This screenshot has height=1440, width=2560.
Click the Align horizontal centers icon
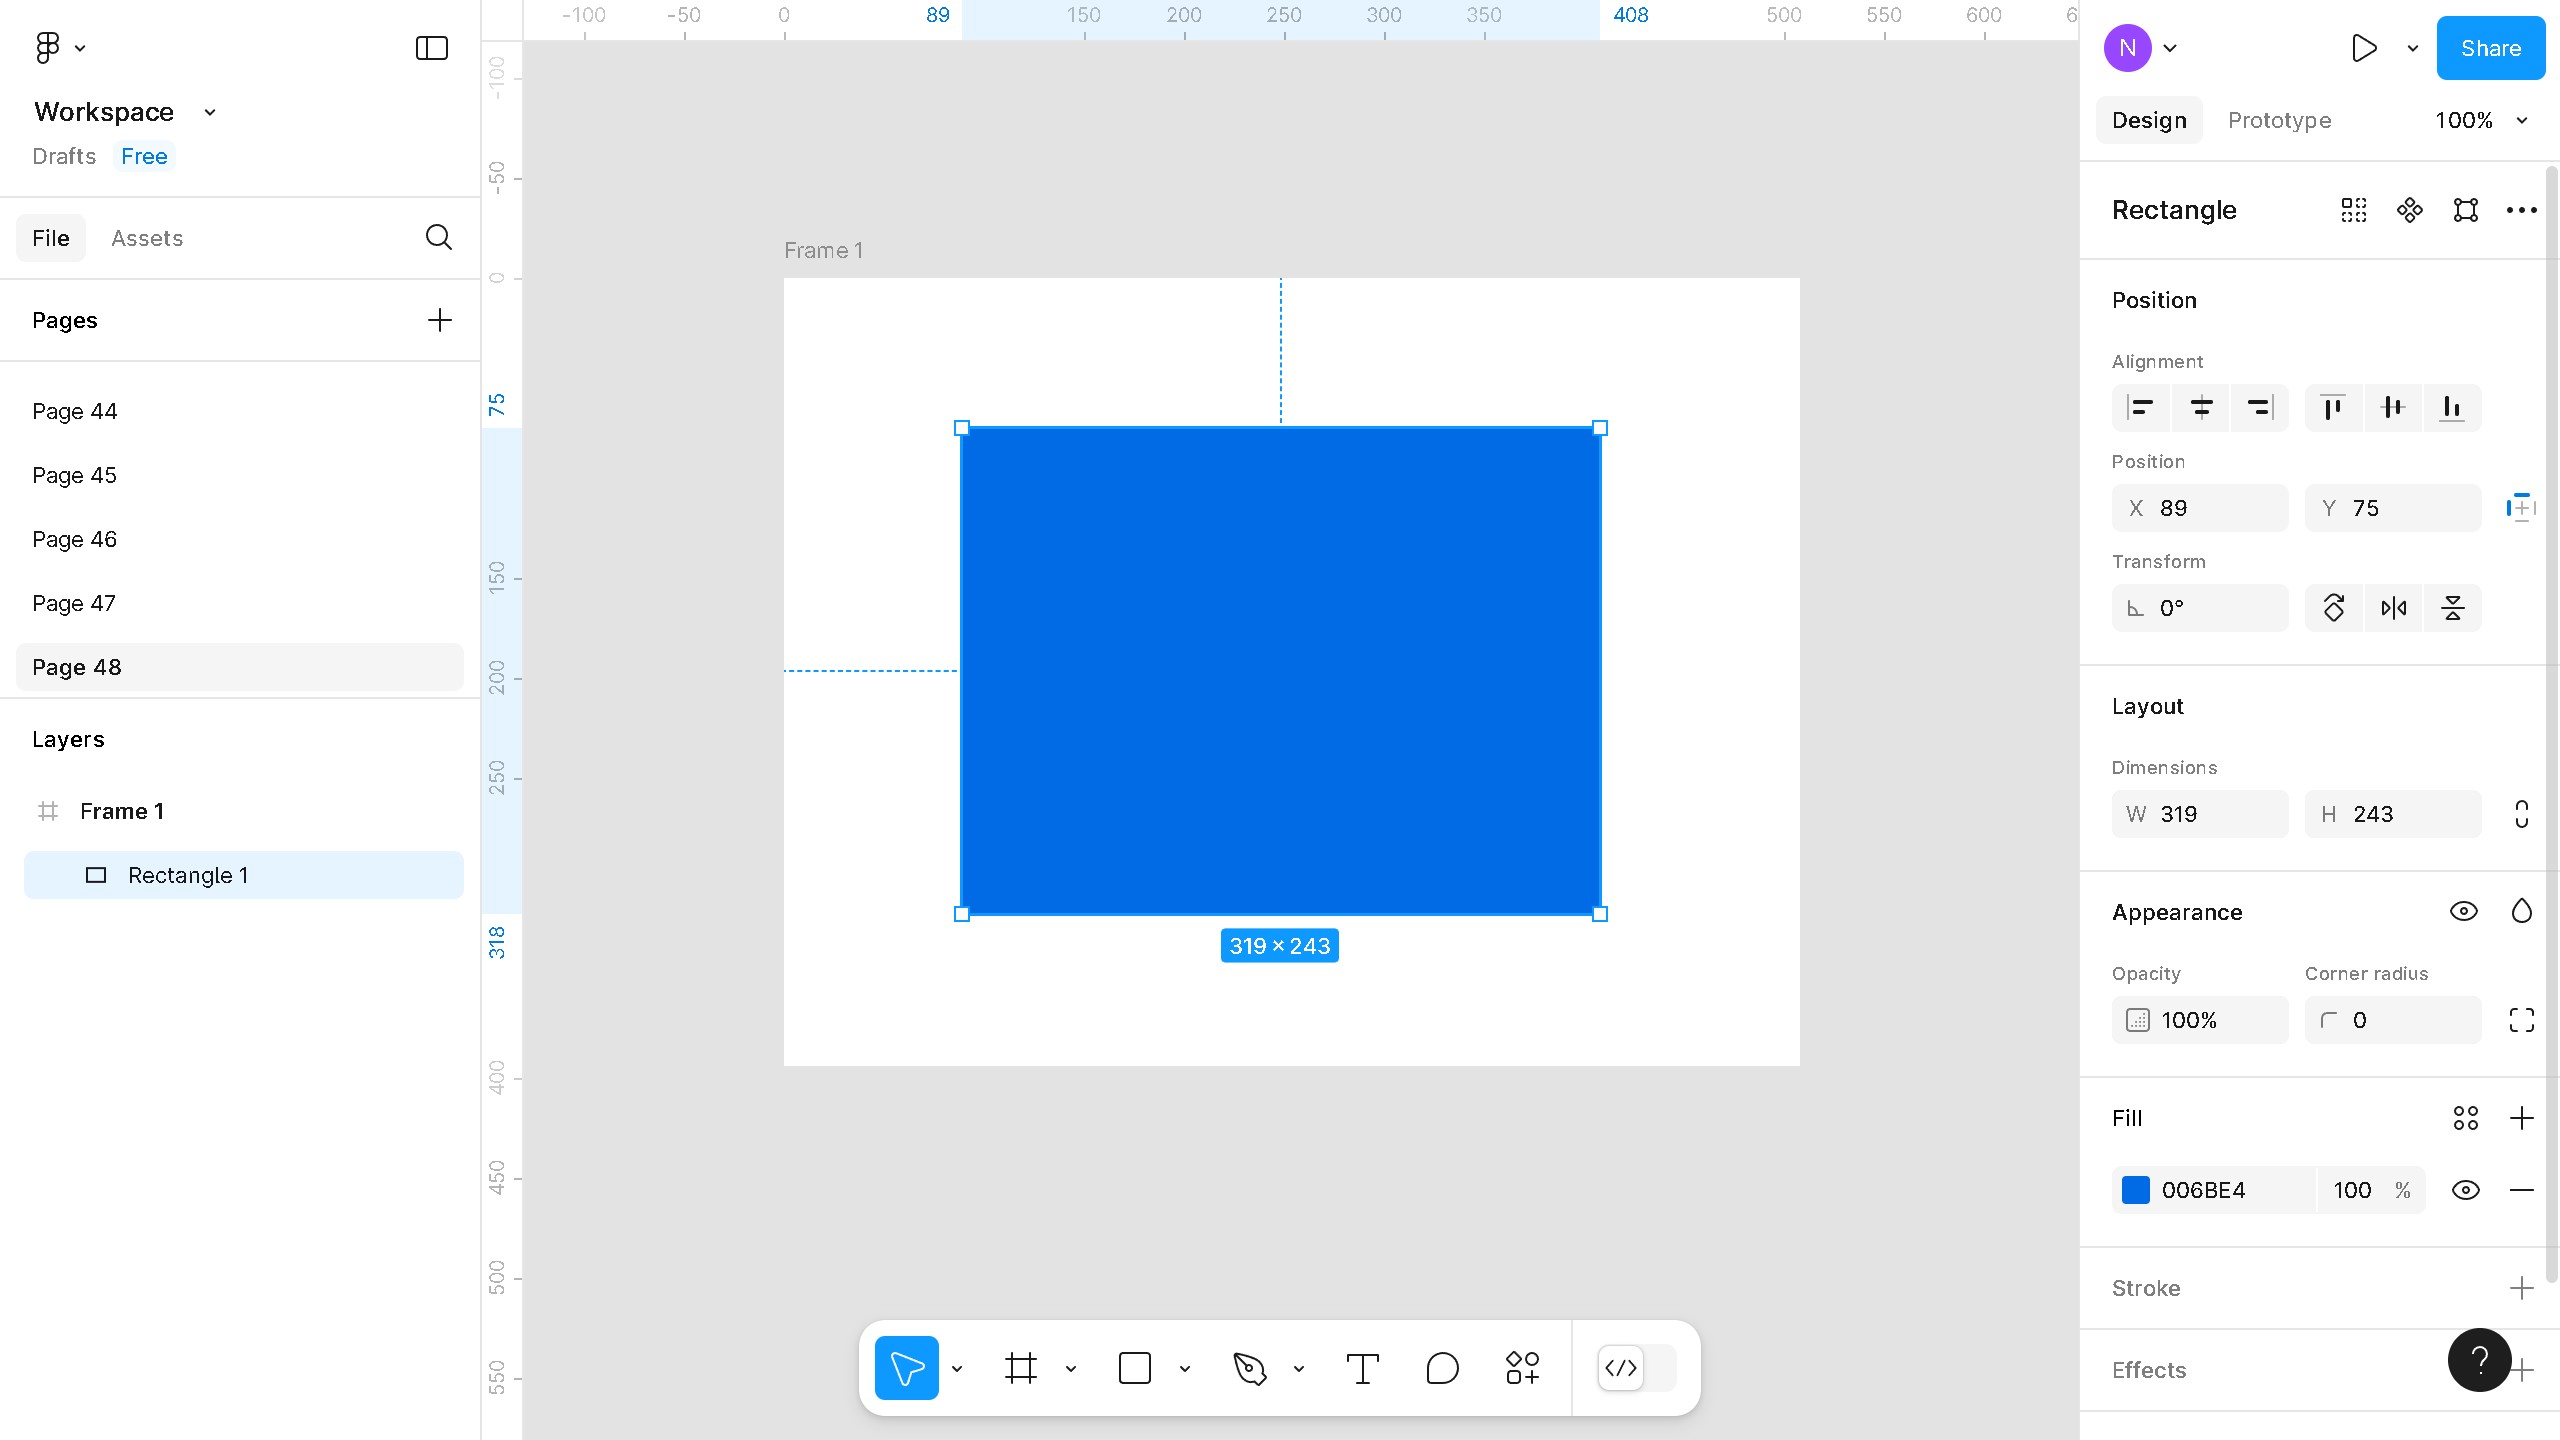coord(2201,408)
